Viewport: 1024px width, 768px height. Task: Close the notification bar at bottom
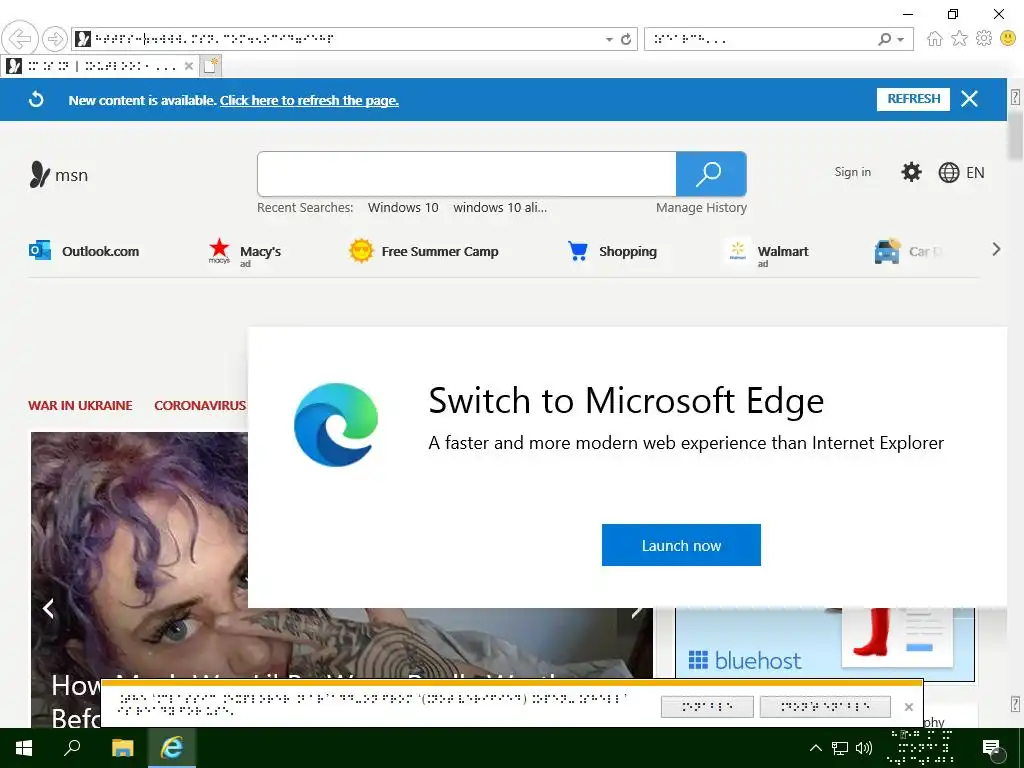(908, 707)
